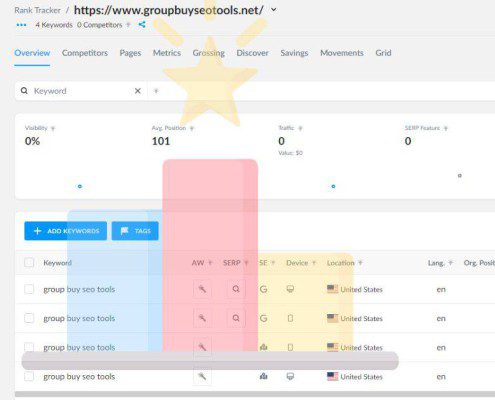Clear the keyword search with the X

pos(138,91)
